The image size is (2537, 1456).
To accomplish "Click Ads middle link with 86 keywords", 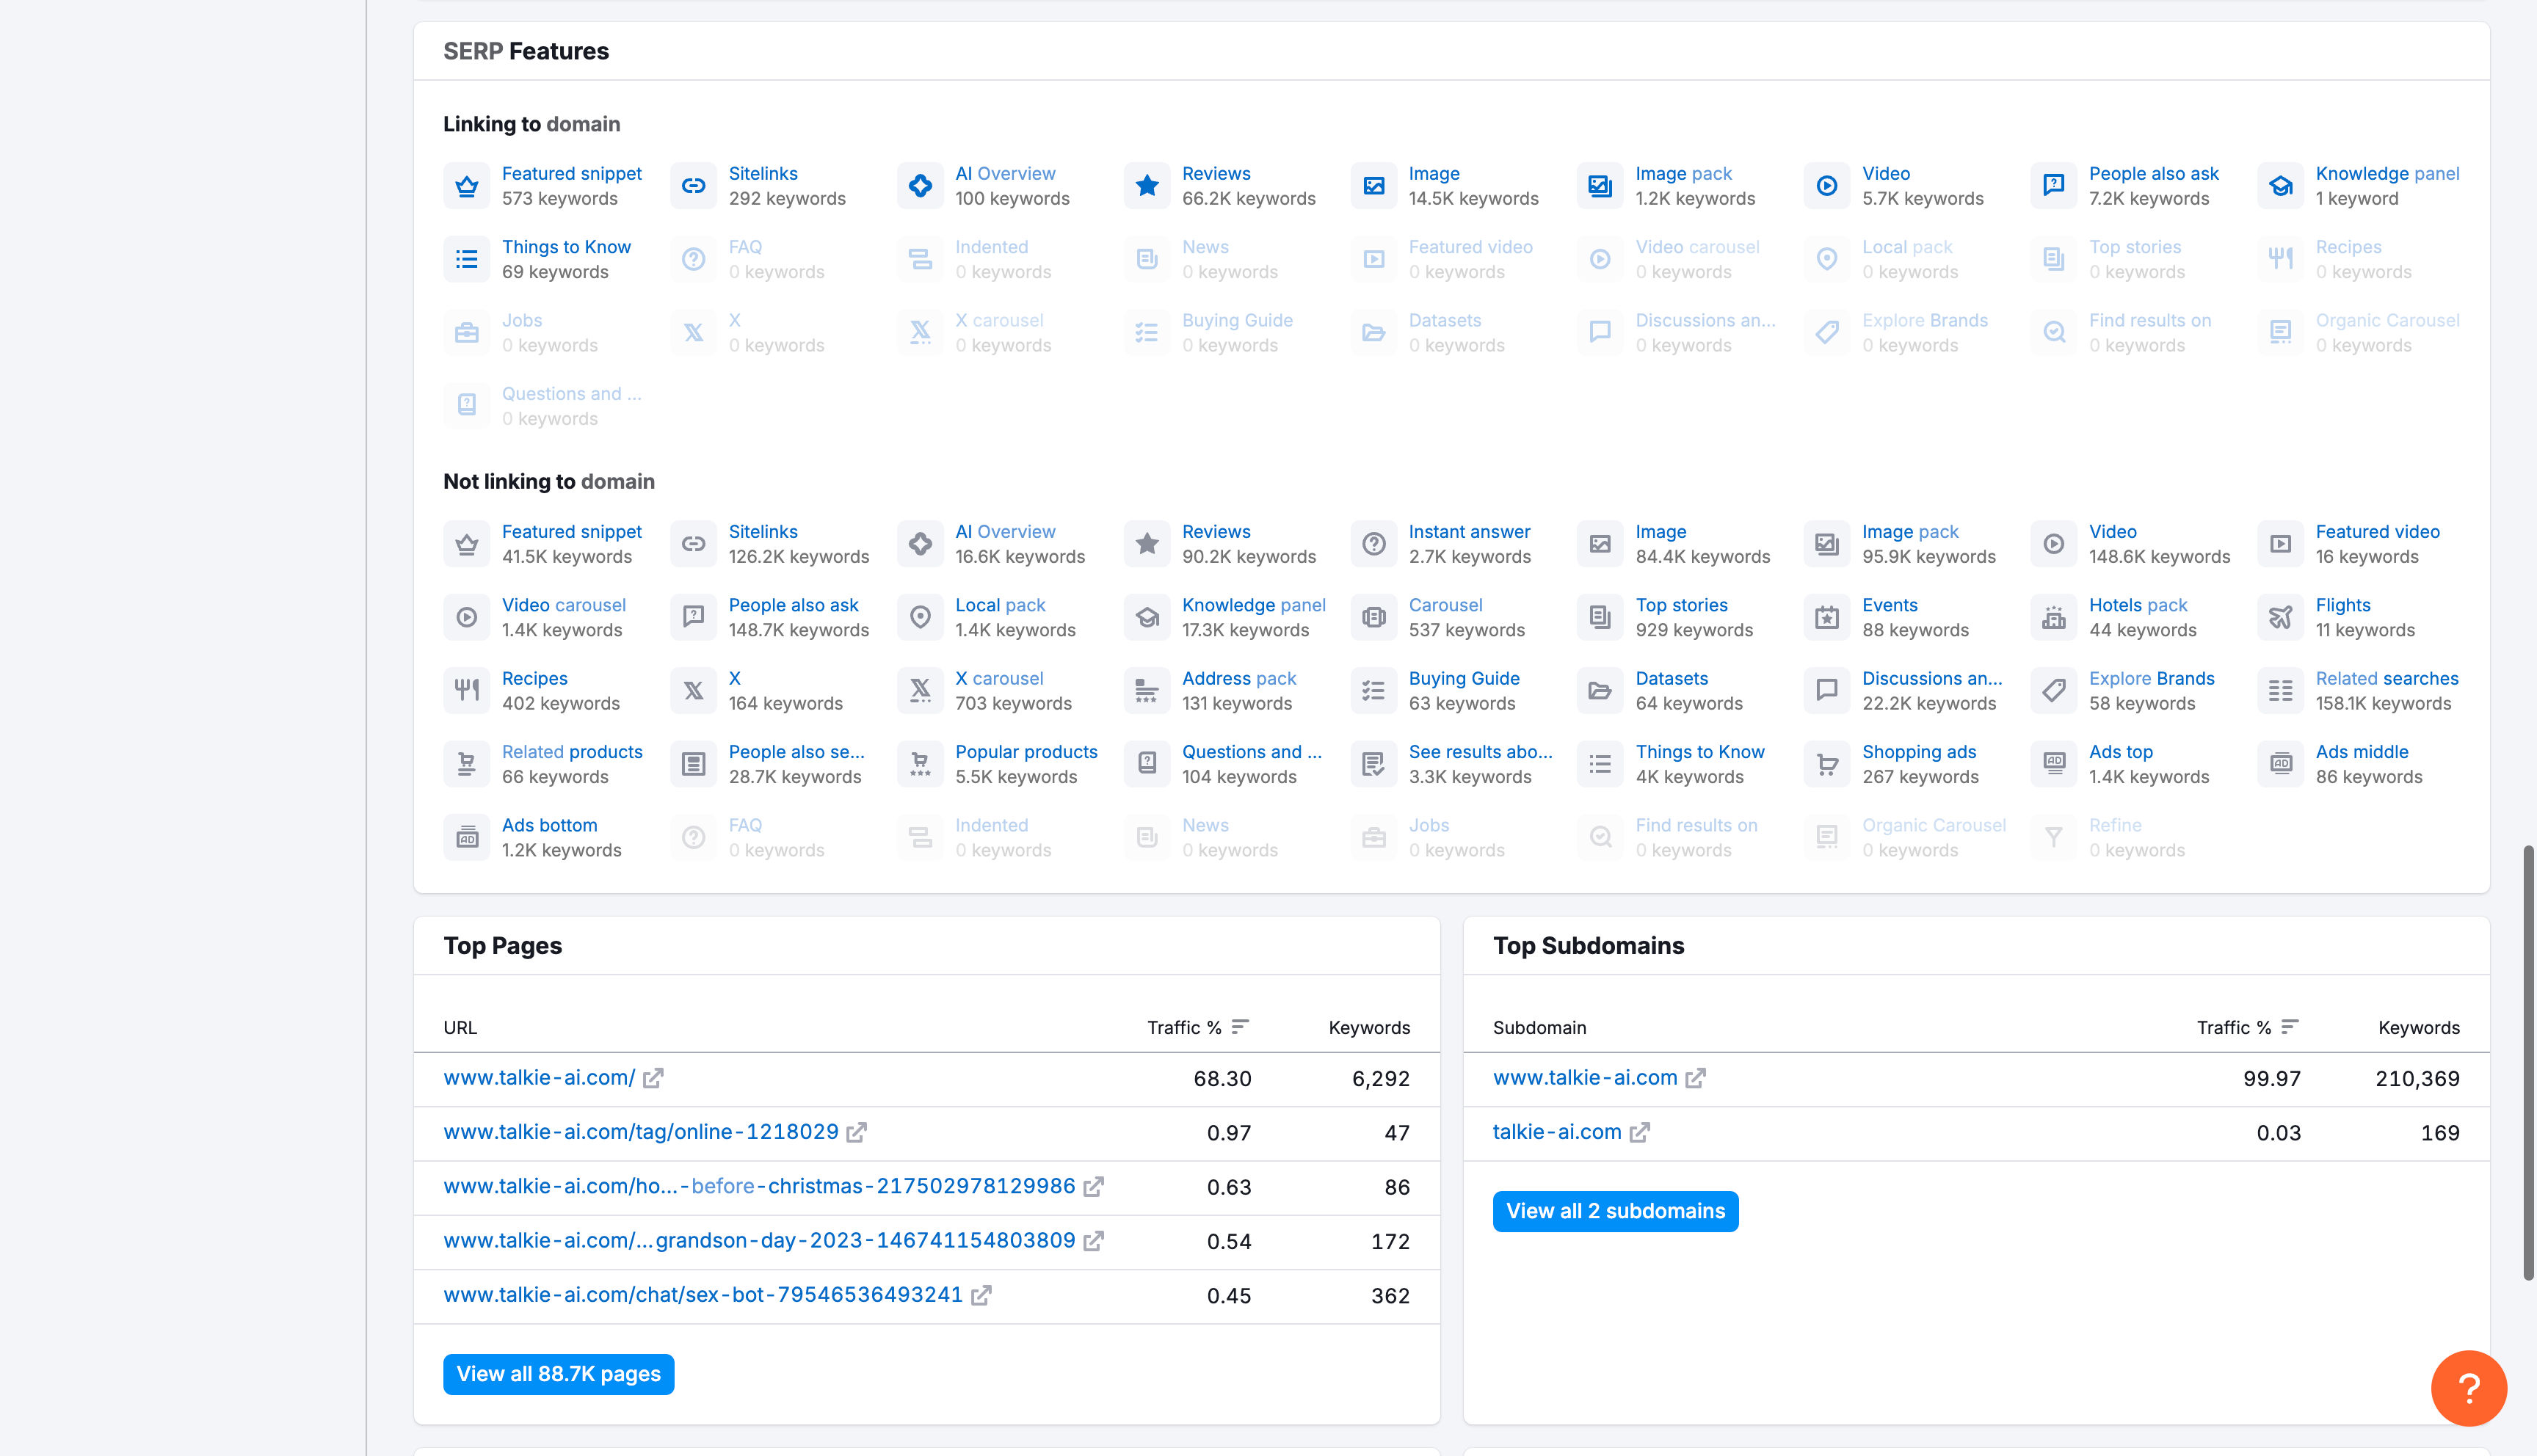I will 2362,752.
